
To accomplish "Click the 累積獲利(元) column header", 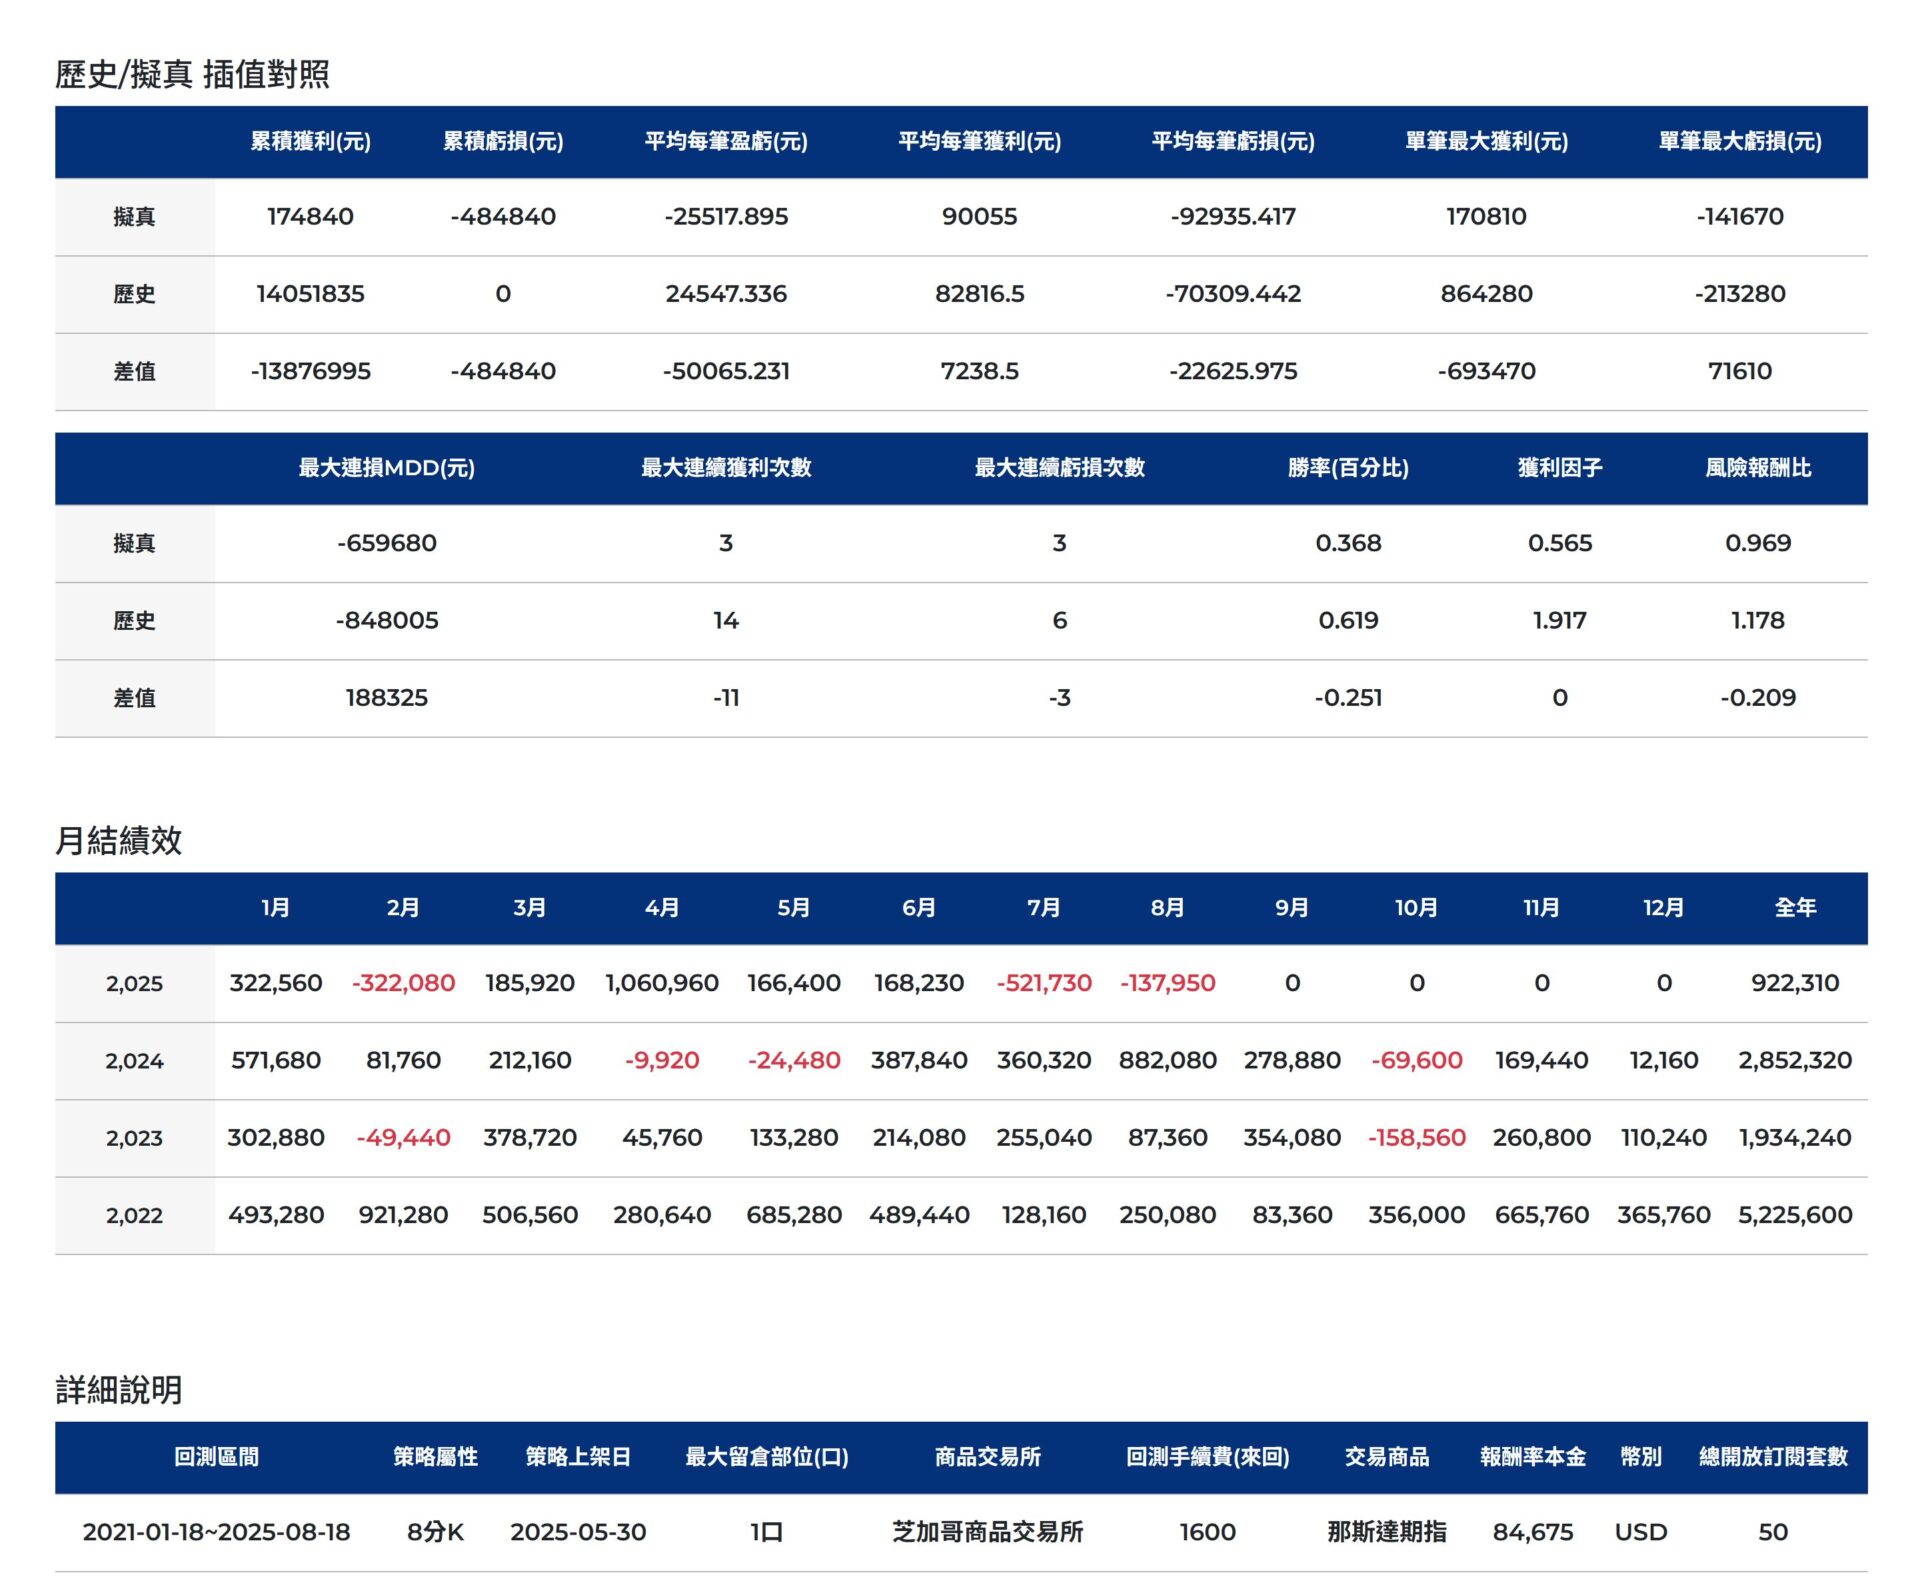I will (x=310, y=142).
